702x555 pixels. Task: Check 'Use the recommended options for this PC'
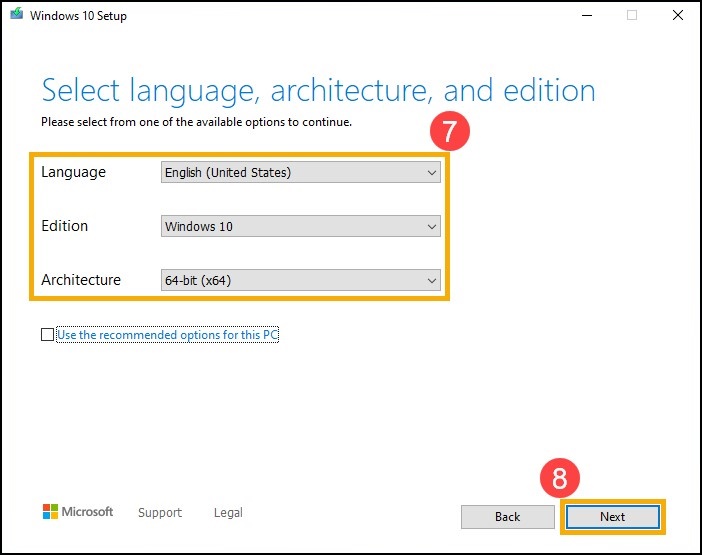point(47,334)
